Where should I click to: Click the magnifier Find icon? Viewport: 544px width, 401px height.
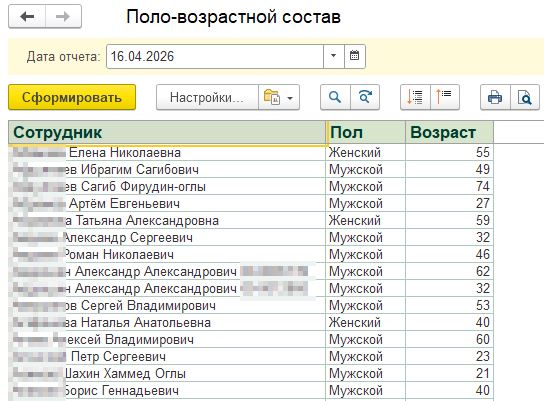pyautogui.click(x=335, y=97)
